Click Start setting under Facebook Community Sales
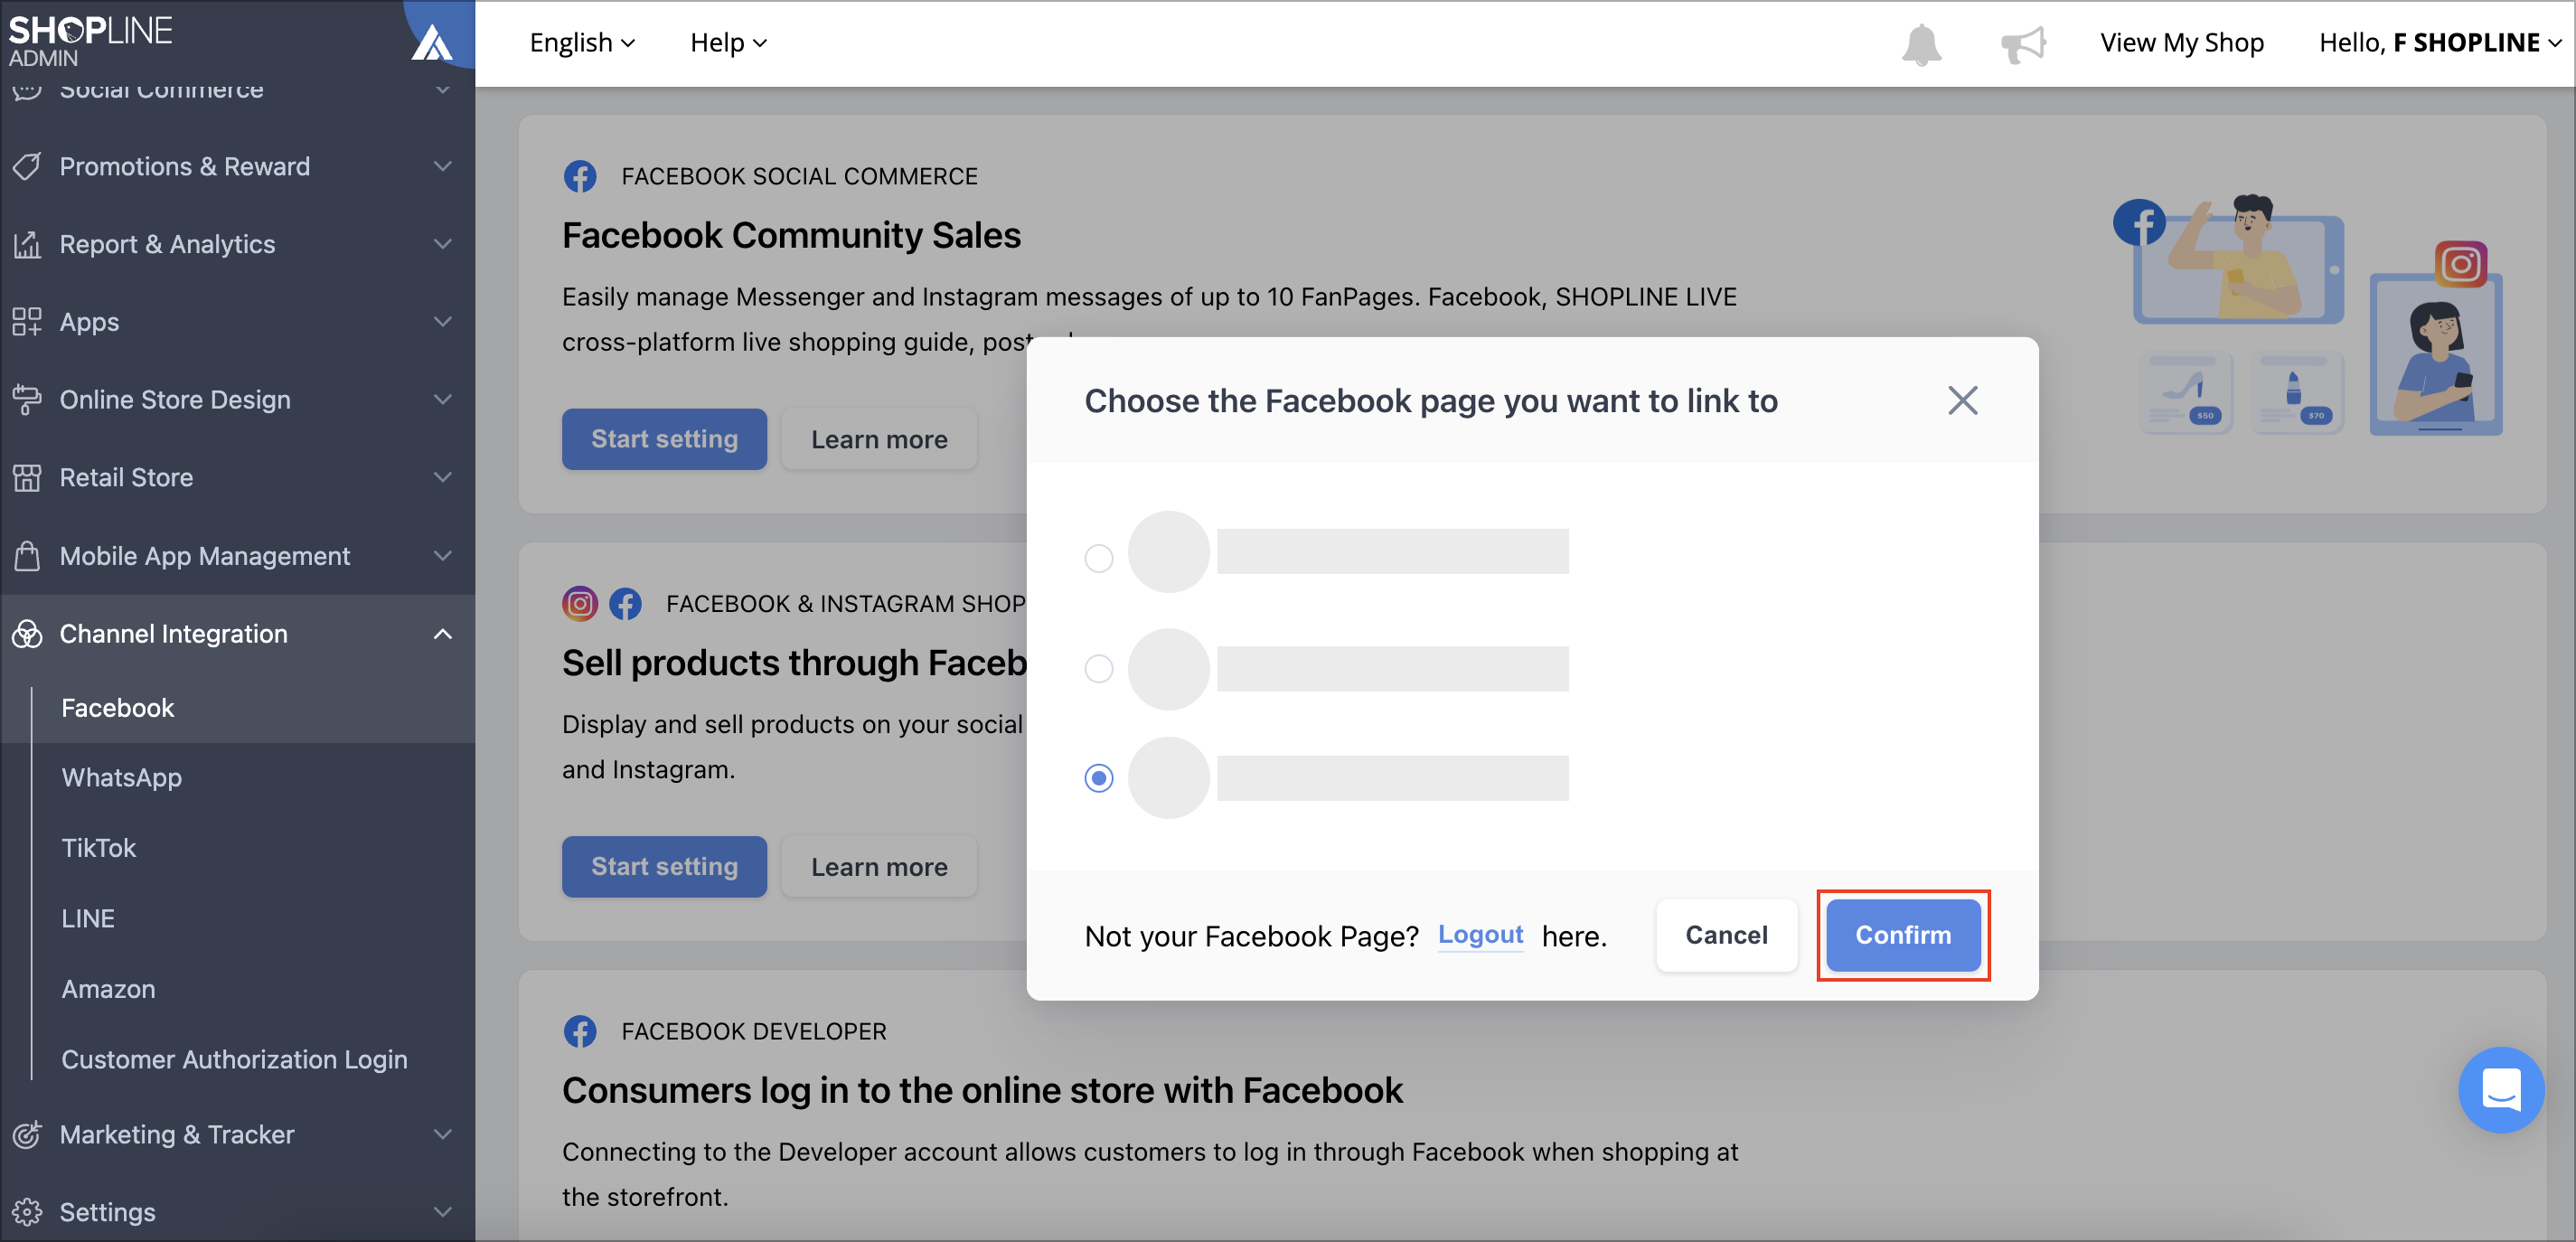The height and width of the screenshot is (1242, 2576). tap(664, 439)
